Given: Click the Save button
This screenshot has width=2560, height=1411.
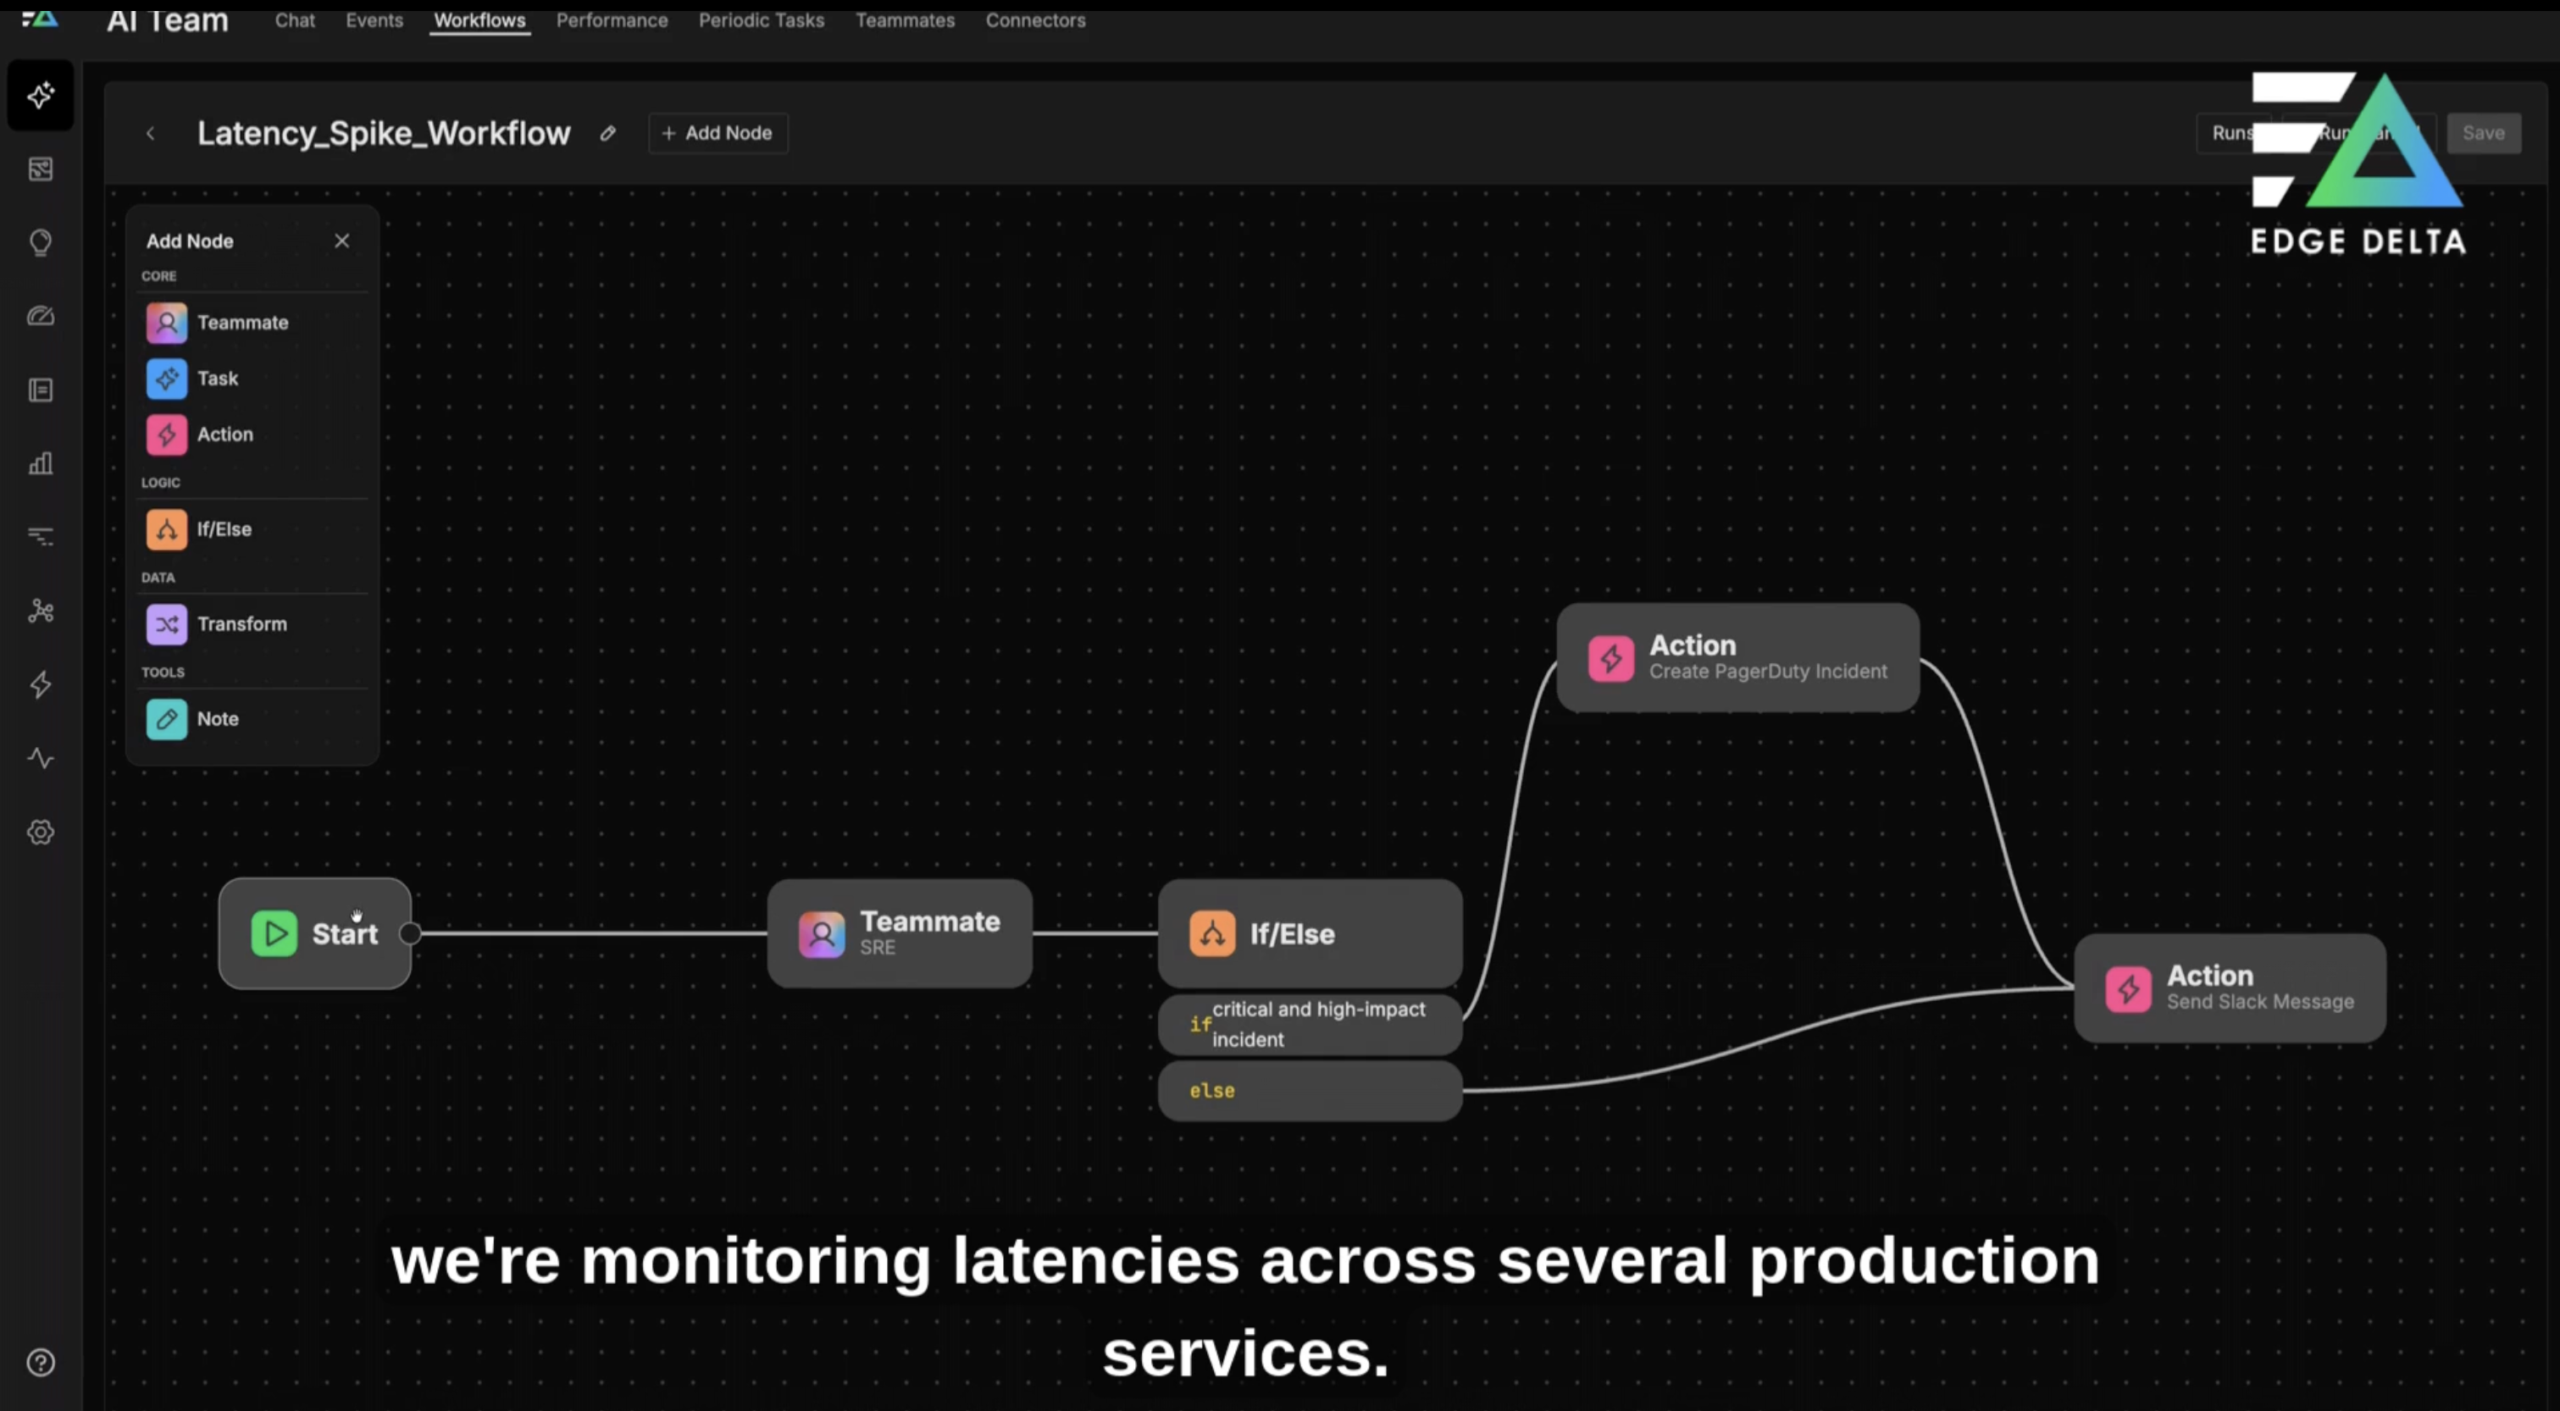Looking at the screenshot, I should (2483, 133).
